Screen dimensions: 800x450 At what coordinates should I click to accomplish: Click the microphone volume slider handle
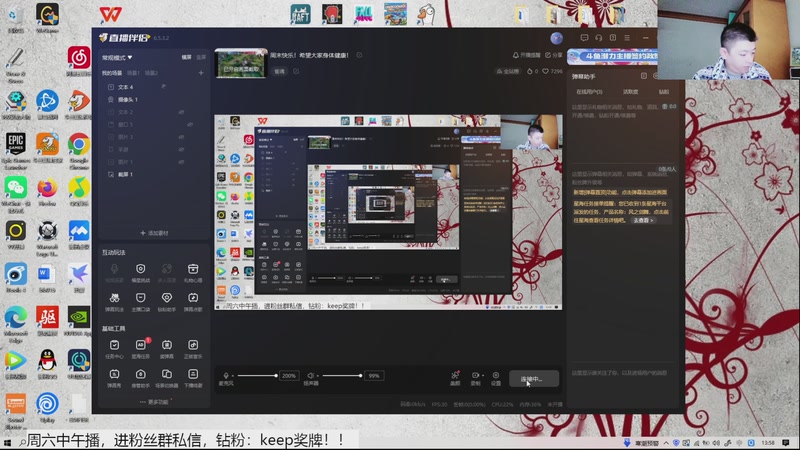tap(276, 376)
